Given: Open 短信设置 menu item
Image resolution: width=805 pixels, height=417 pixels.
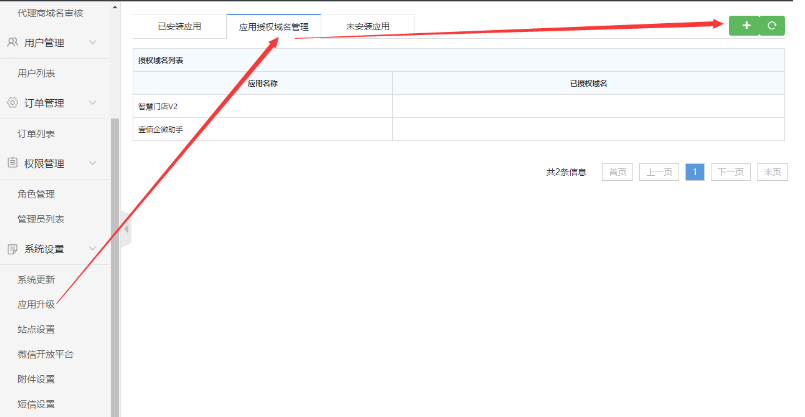Looking at the screenshot, I should (x=36, y=404).
